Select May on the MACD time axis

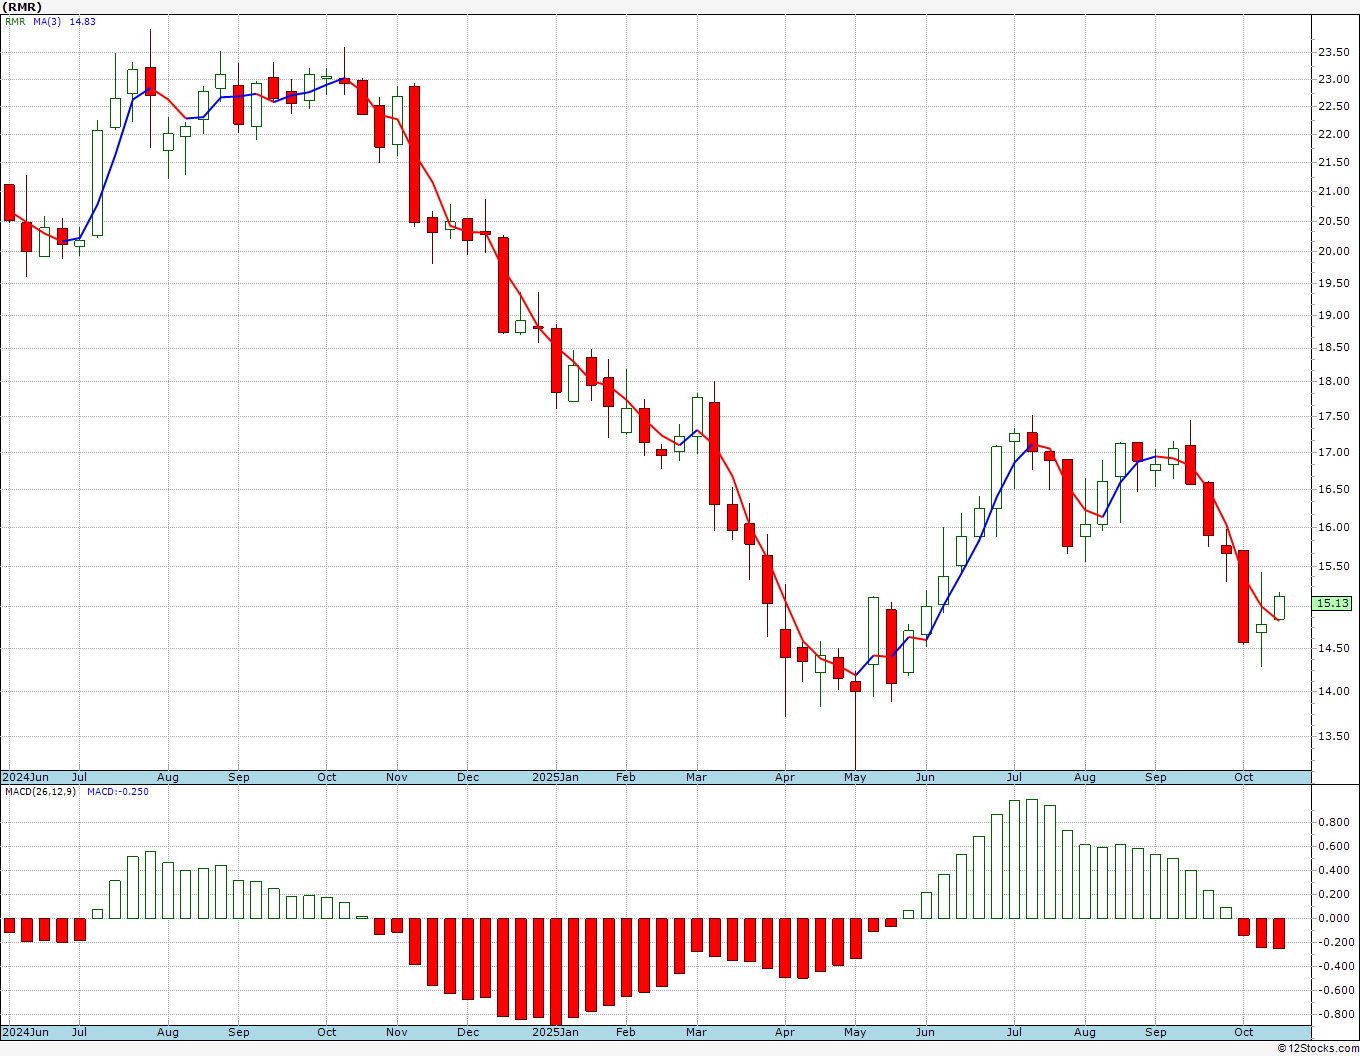[855, 1032]
